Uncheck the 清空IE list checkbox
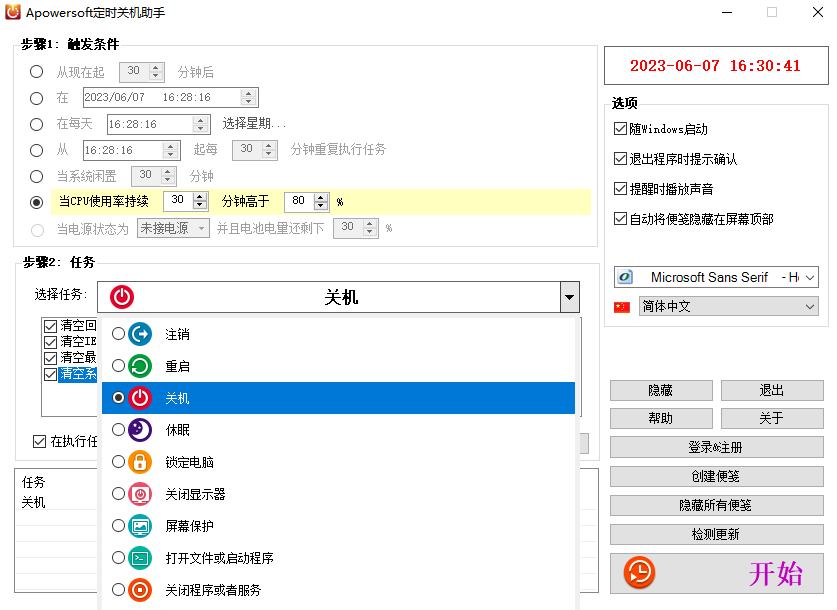 coord(50,342)
